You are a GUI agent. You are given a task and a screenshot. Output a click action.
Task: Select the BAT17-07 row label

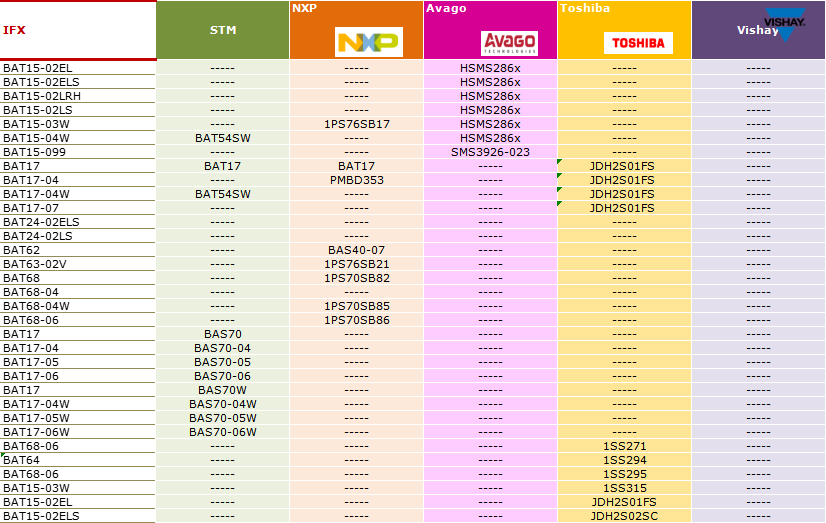[x=31, y=208]
